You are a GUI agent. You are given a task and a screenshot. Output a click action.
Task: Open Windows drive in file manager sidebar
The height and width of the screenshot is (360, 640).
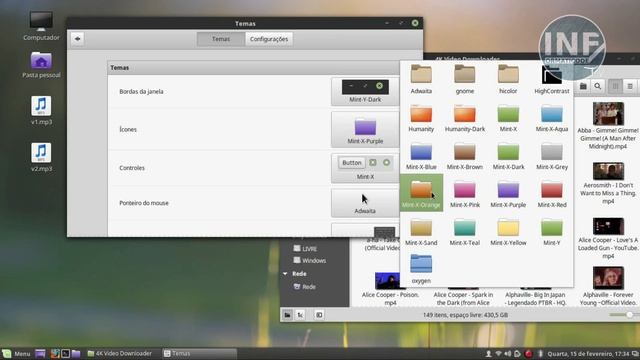click(x=309, y=260)
